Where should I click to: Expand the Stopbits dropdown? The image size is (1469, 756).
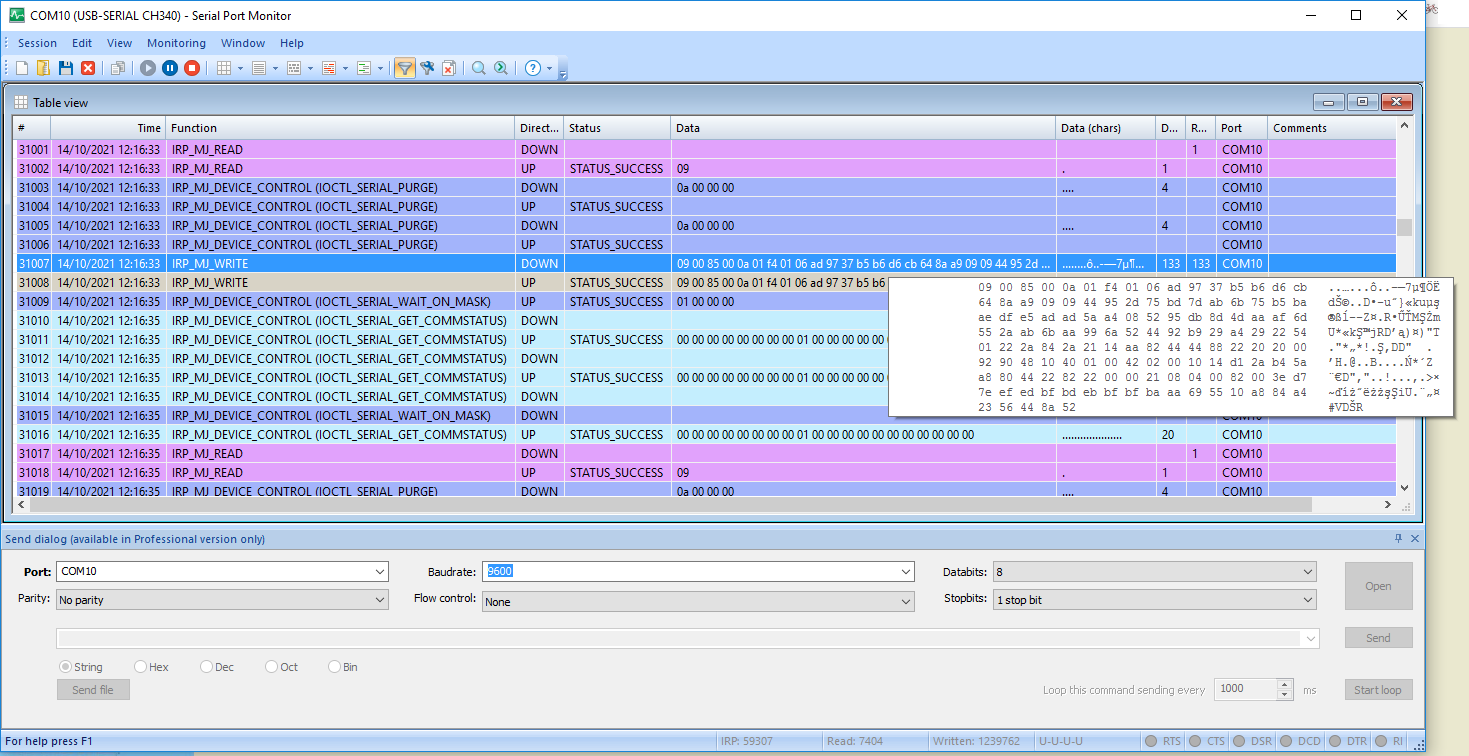(1307, 600)
